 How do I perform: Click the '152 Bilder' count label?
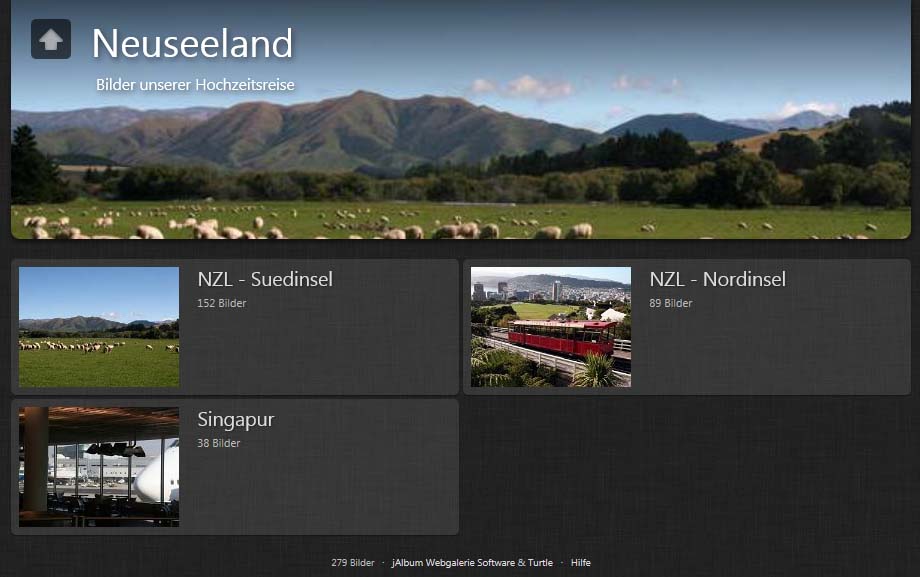tap(221, 303)
